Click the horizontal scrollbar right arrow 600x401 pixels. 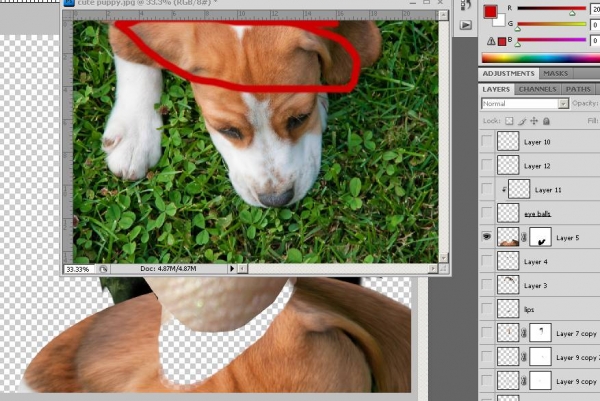click(433, 269)
